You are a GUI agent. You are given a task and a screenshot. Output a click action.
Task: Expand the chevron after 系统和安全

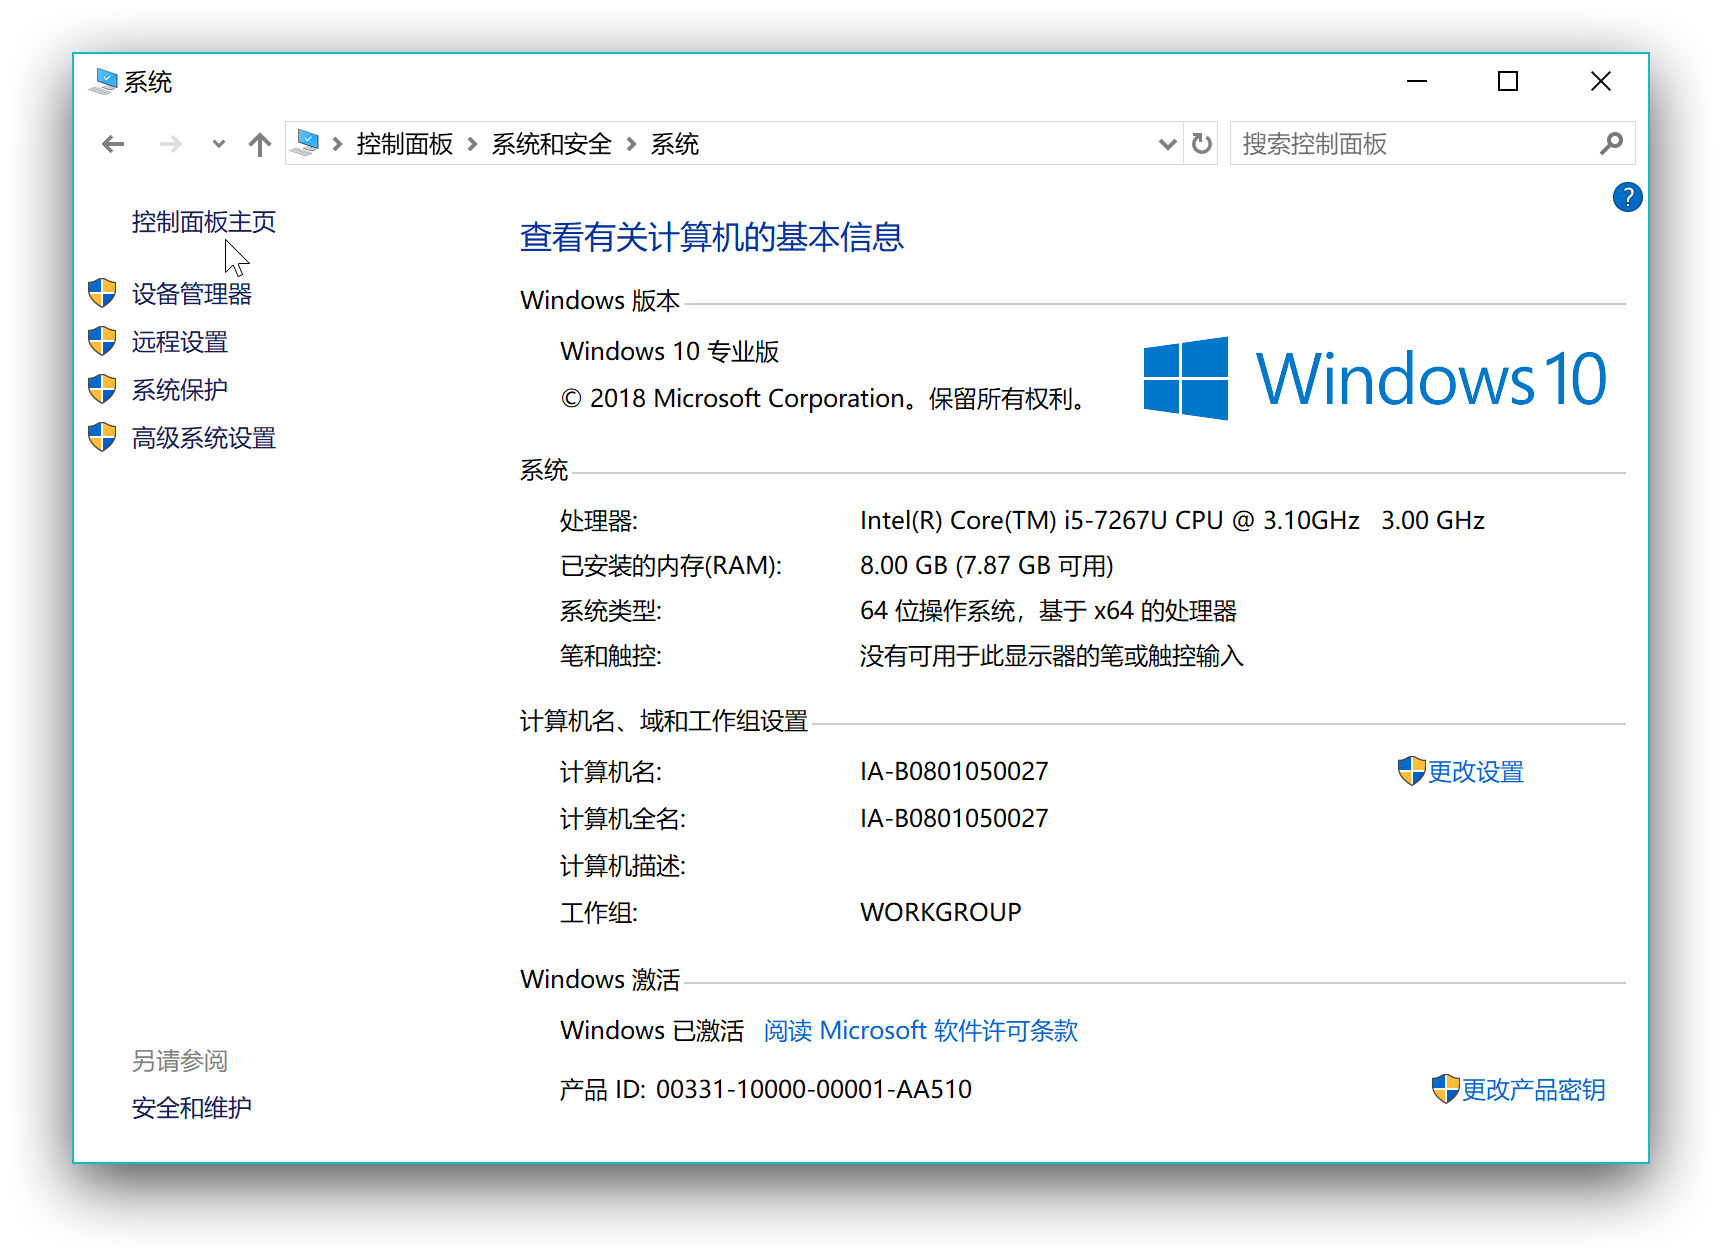click(631, 144)
